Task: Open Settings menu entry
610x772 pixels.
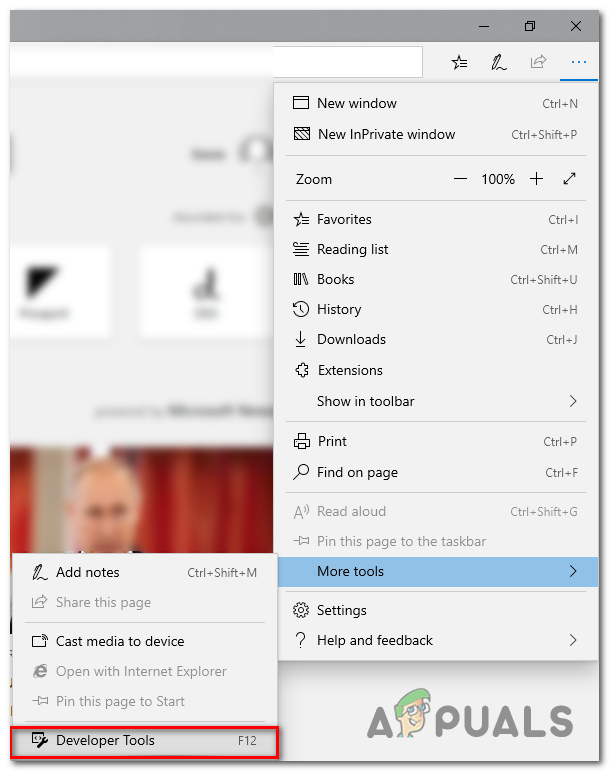Action: coord(436,611)
